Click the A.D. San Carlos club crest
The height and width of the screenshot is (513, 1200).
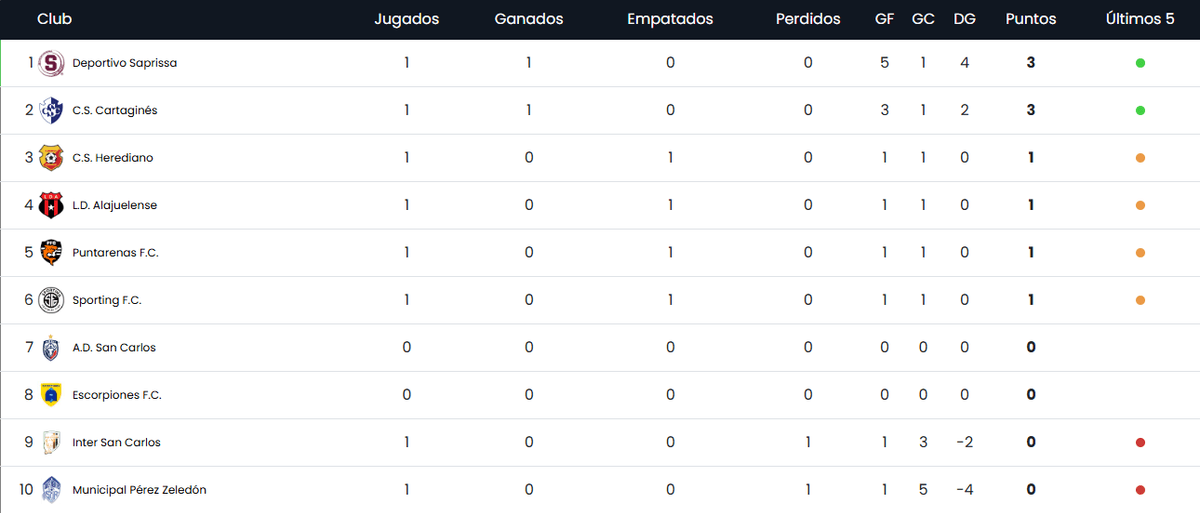(51, 348)
